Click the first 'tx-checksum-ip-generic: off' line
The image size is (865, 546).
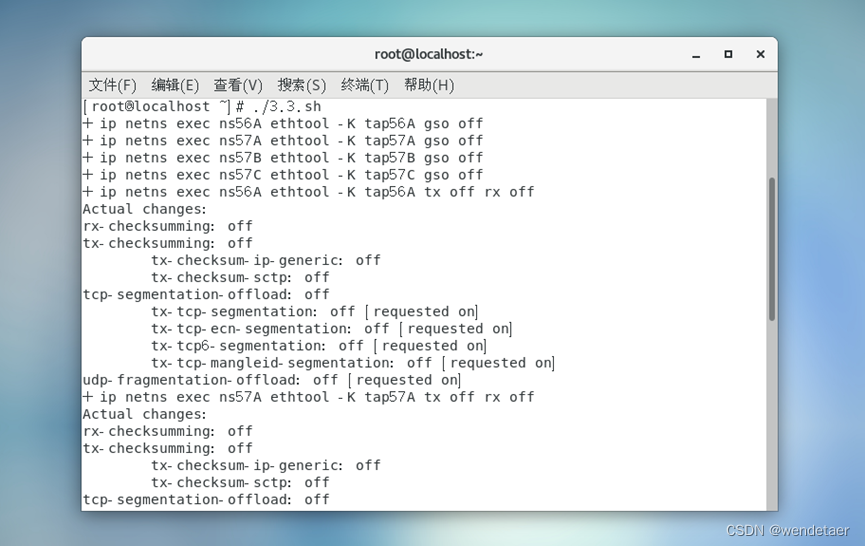266,260
